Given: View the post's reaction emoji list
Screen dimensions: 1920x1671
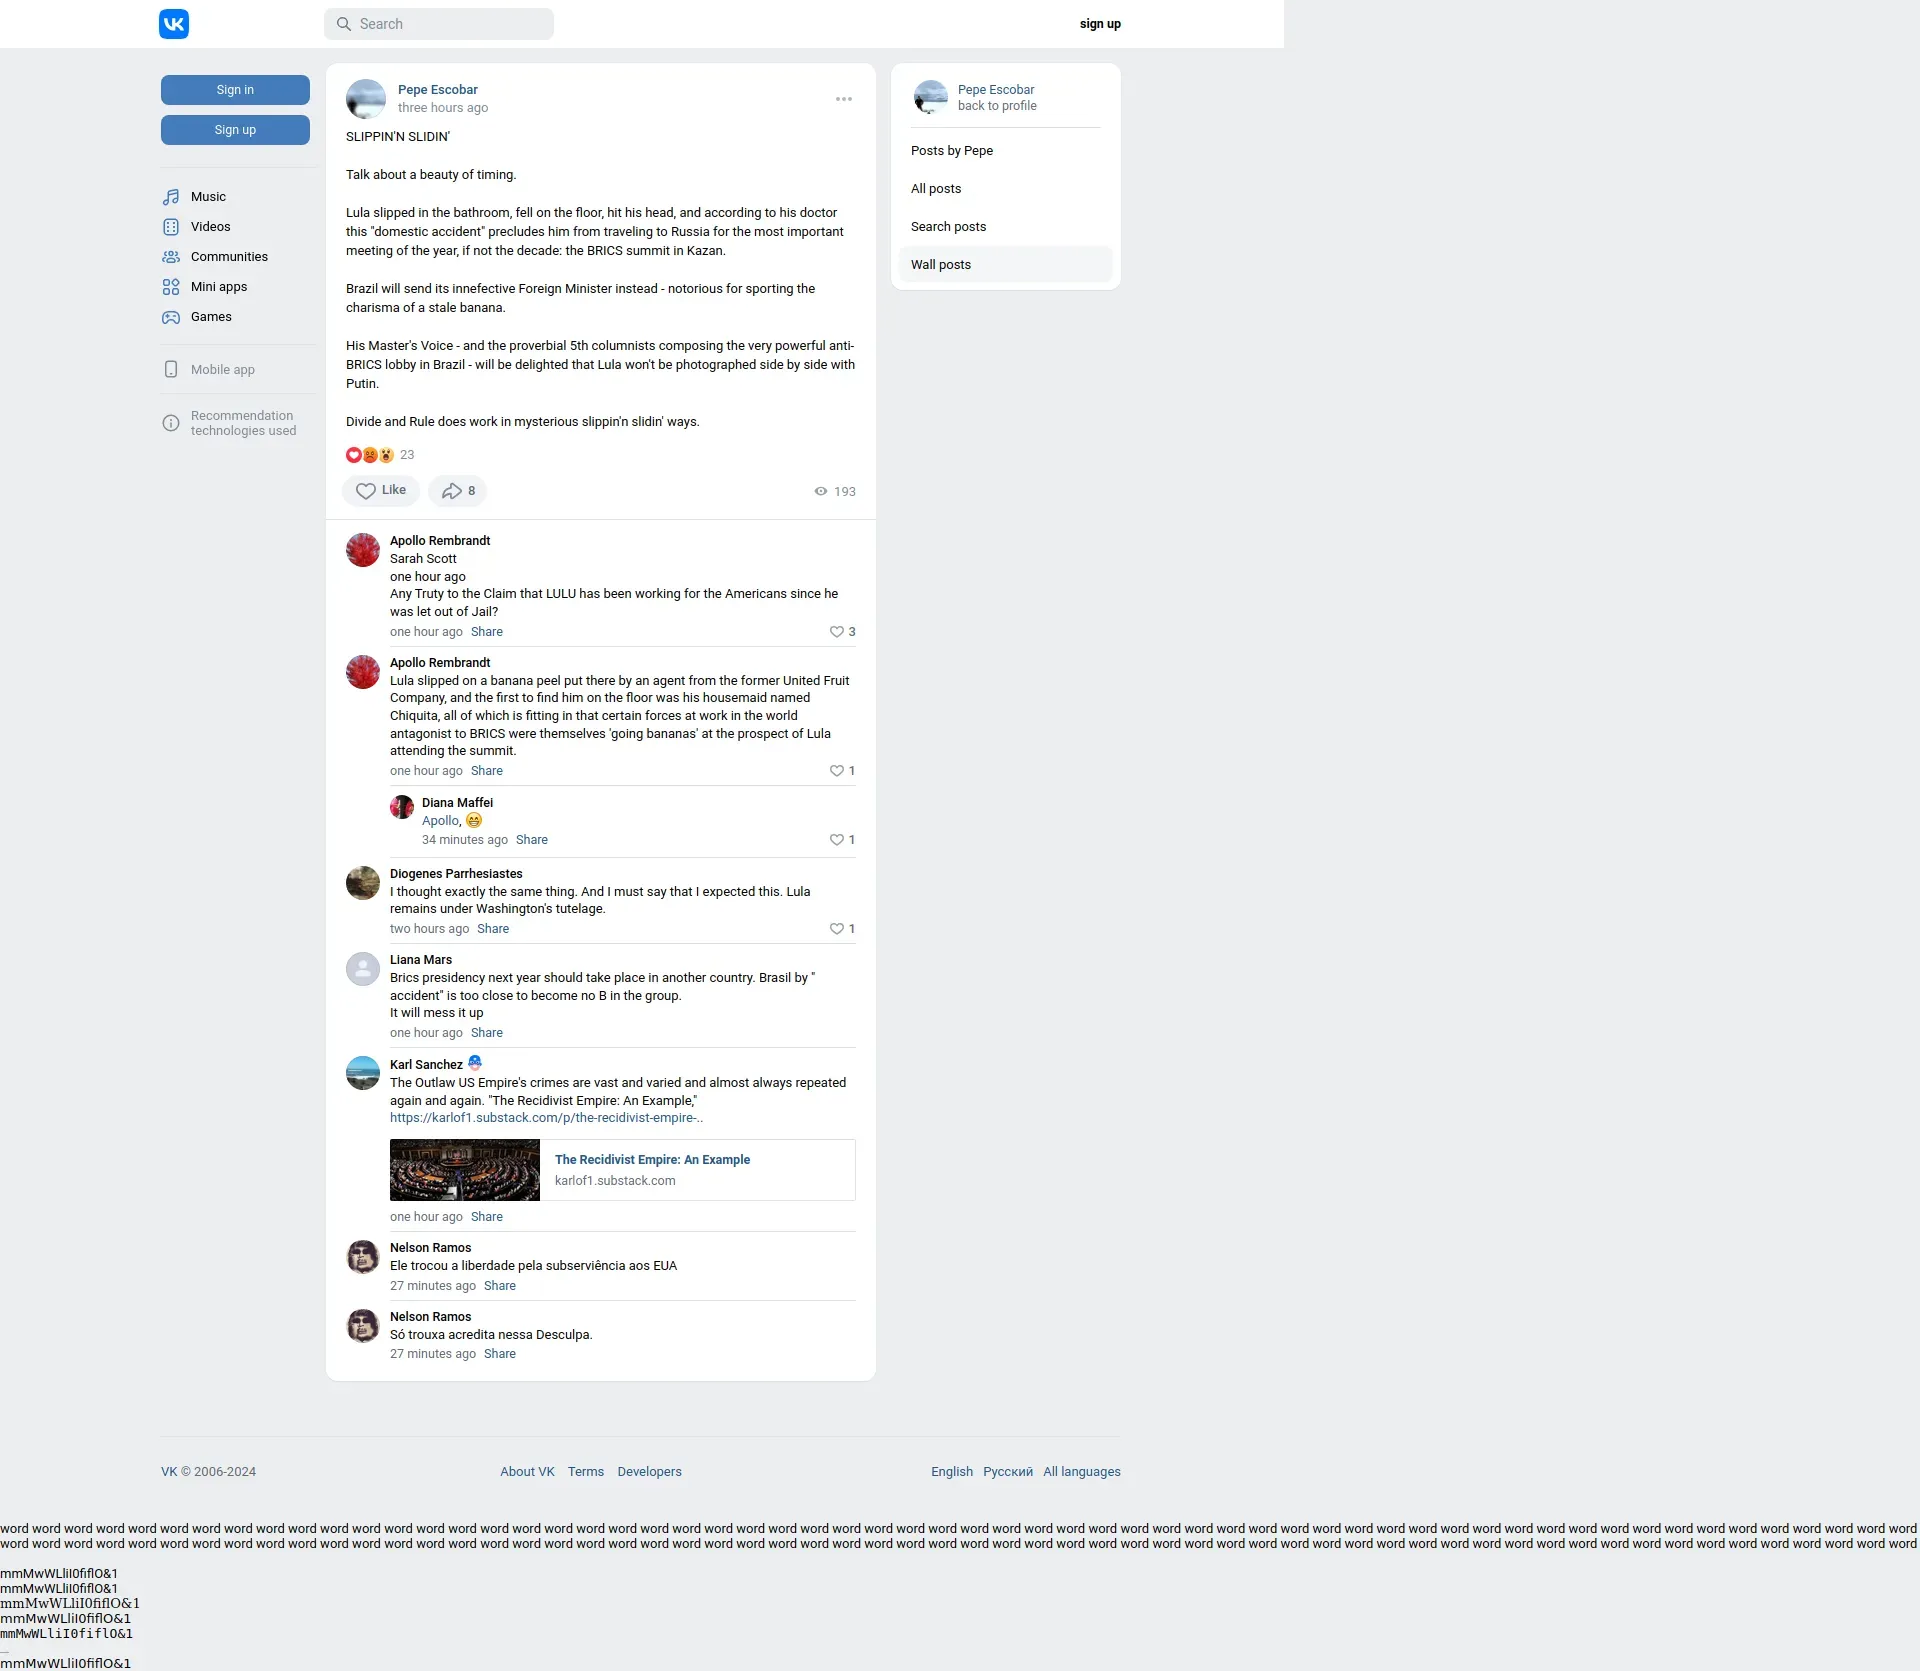Looking at the screenshot, I should 370,455.
